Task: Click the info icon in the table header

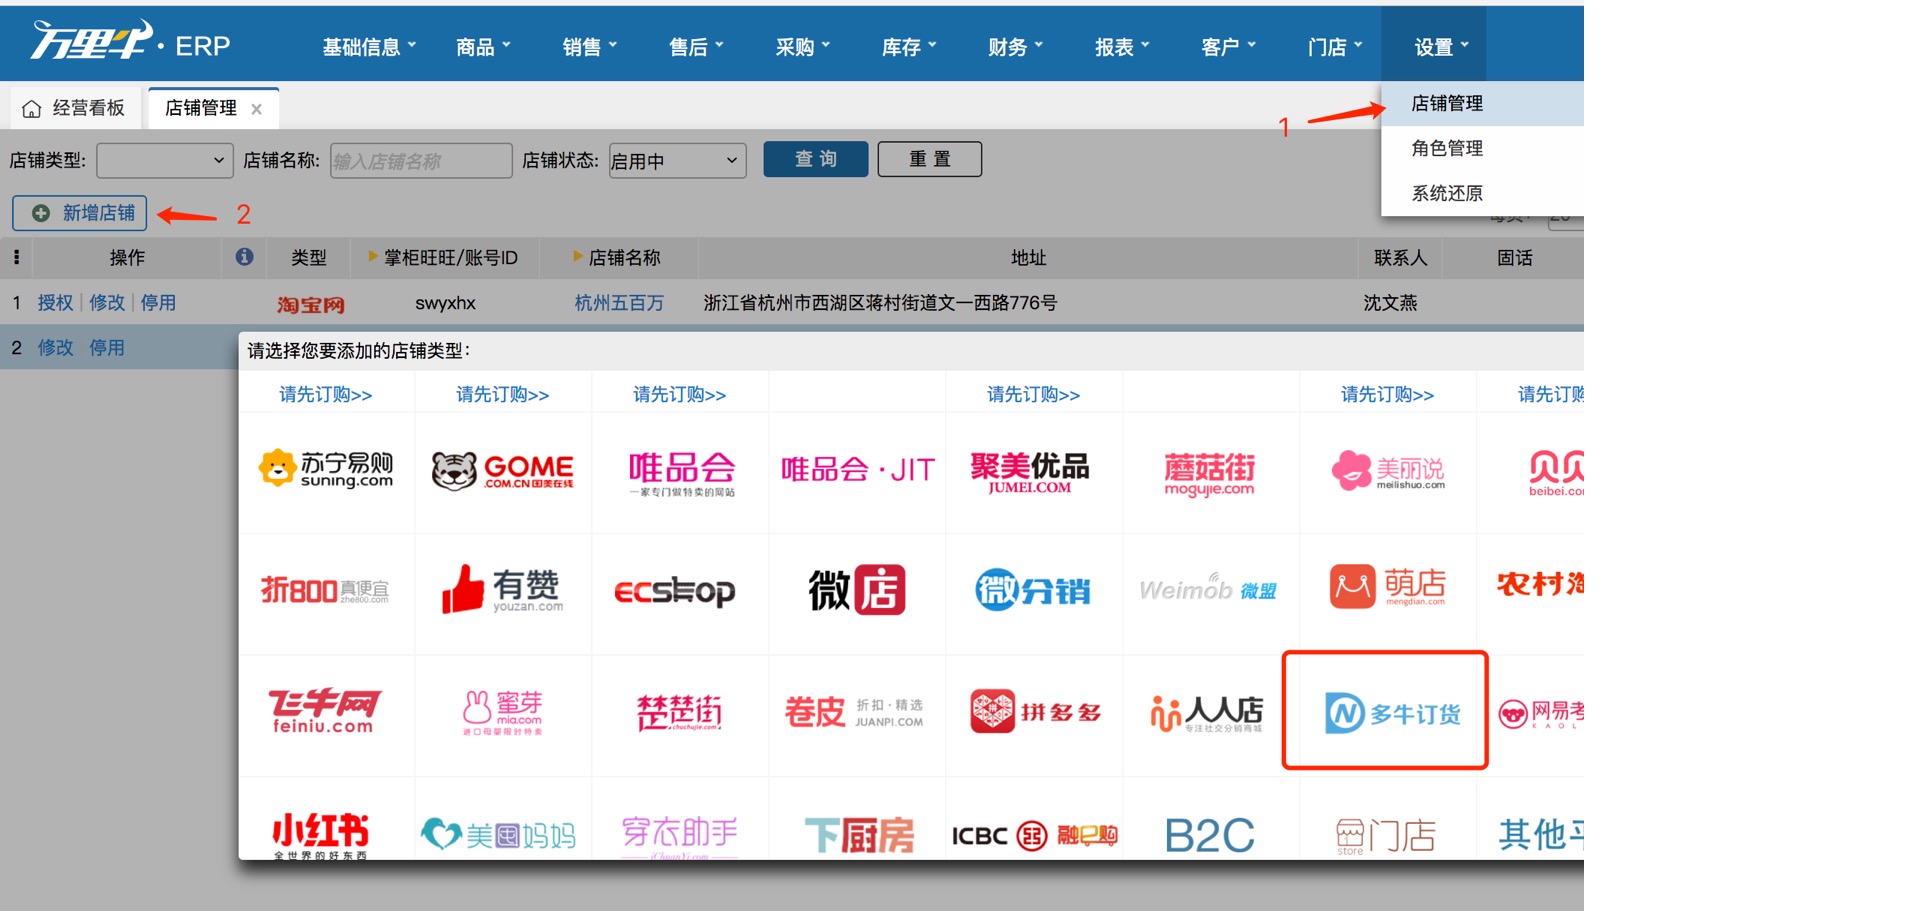Action: [245, 257]
